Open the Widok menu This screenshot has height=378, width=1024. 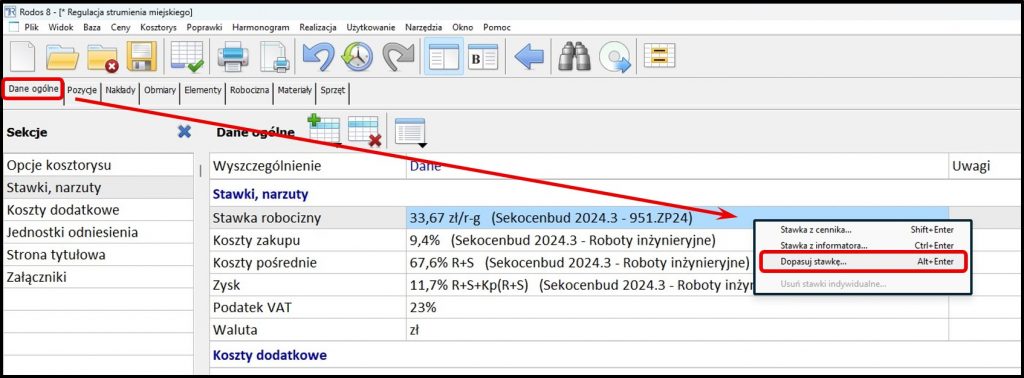(x=60, y=27)
